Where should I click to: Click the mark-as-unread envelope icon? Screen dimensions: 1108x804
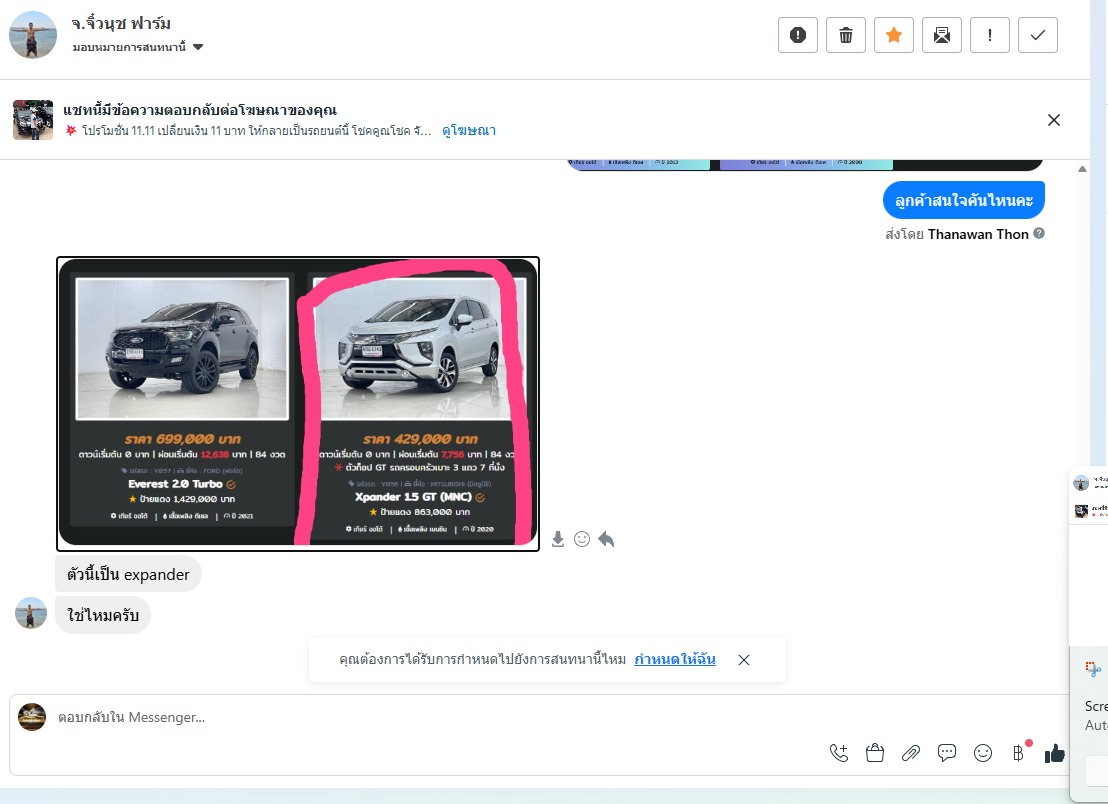point(942,35)
